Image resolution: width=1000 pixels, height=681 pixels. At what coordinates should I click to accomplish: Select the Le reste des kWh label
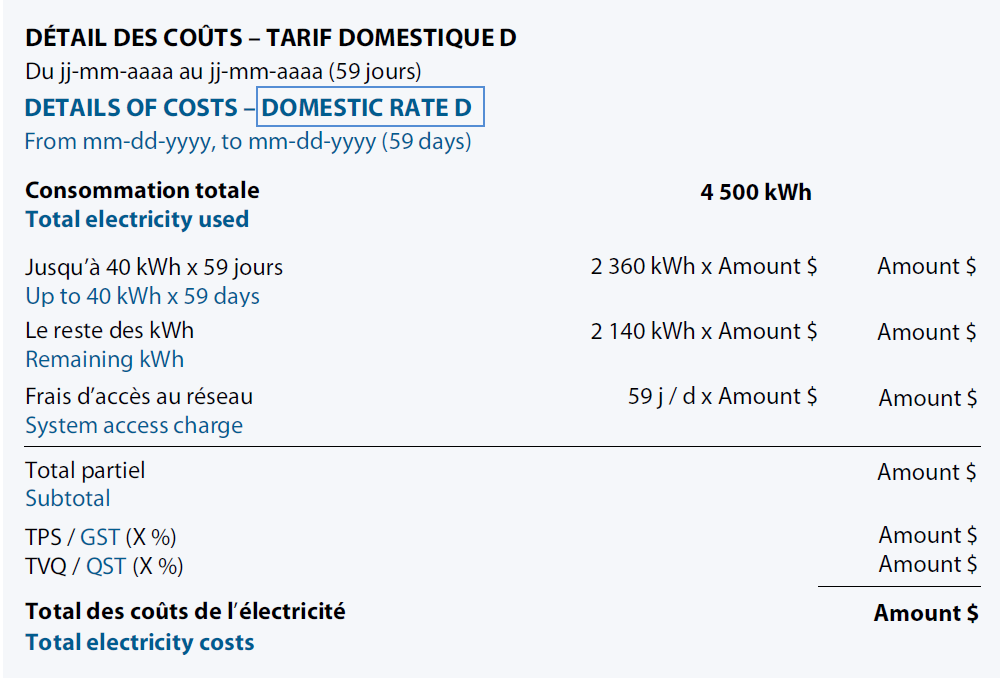pyautogui.click(x=109, y=330)
